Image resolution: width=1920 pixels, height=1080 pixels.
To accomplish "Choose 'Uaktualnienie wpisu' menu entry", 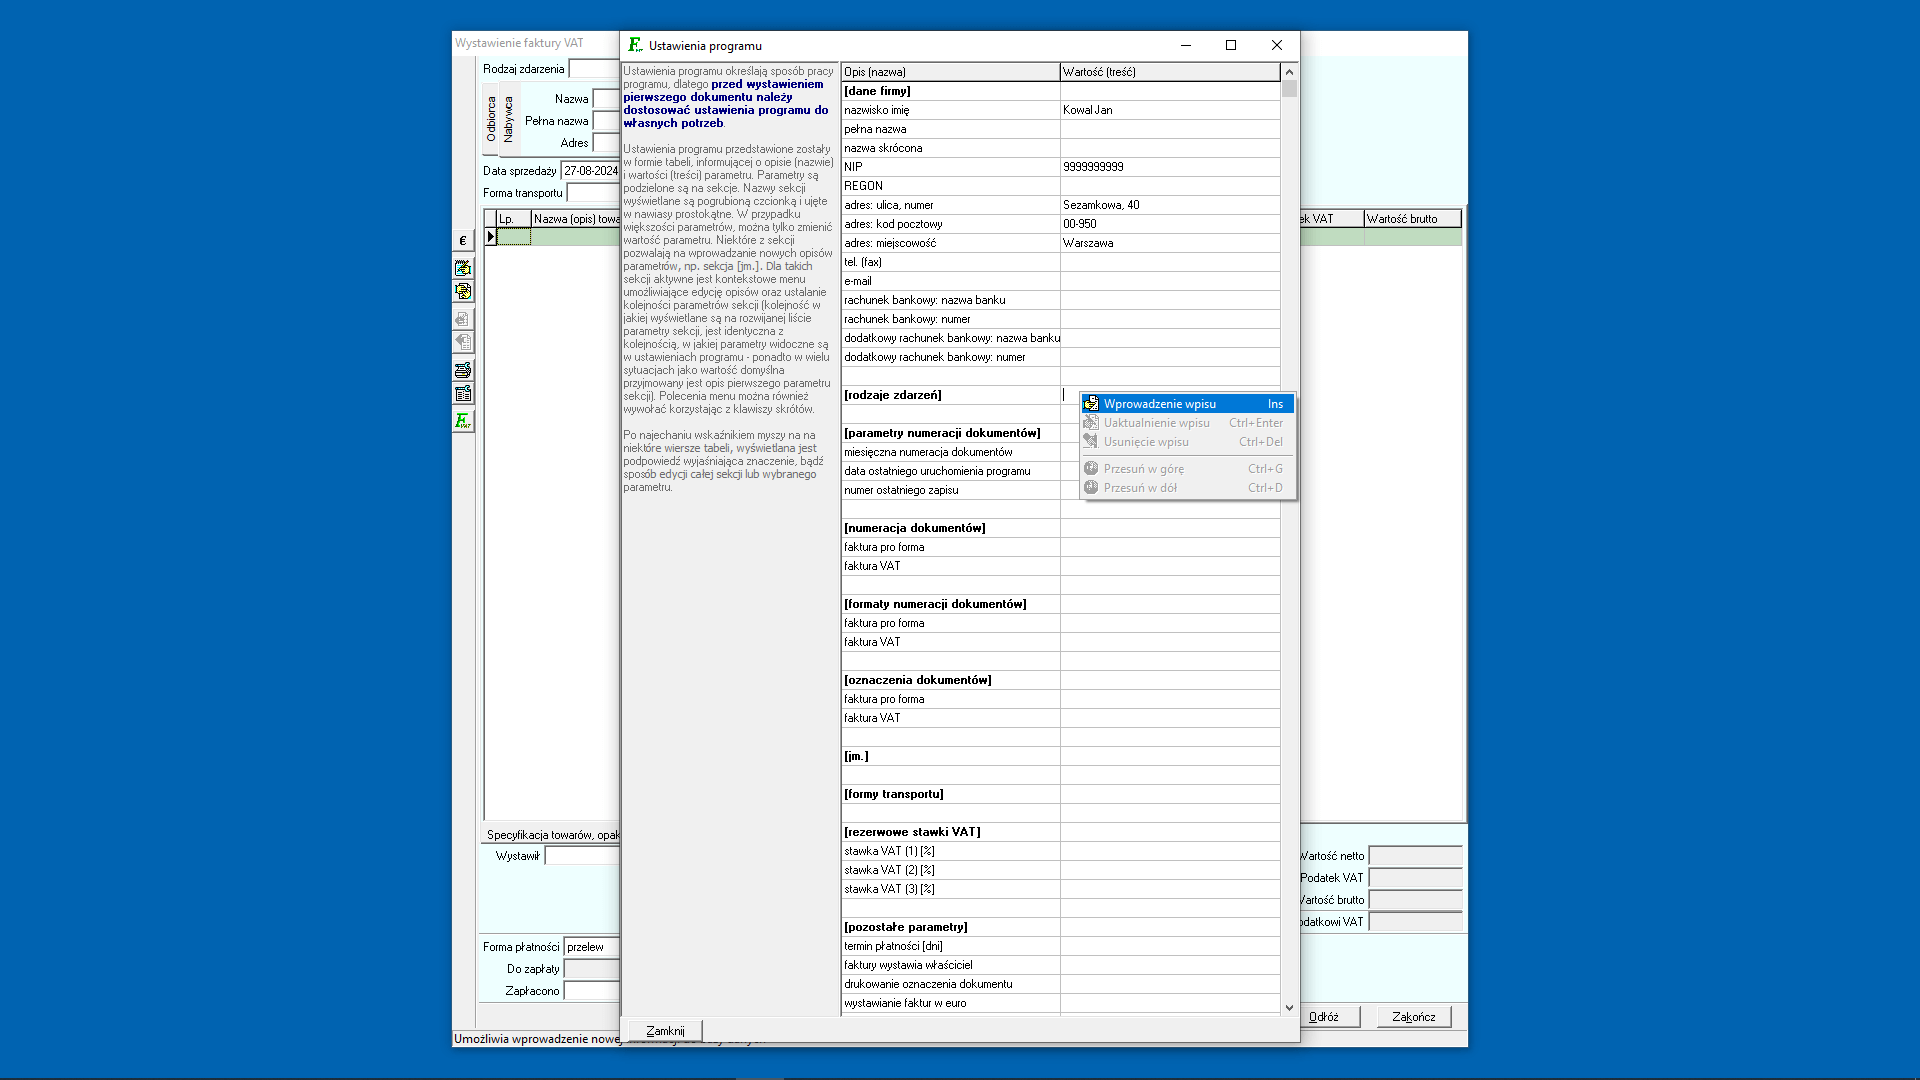I will pos(1156,423).
